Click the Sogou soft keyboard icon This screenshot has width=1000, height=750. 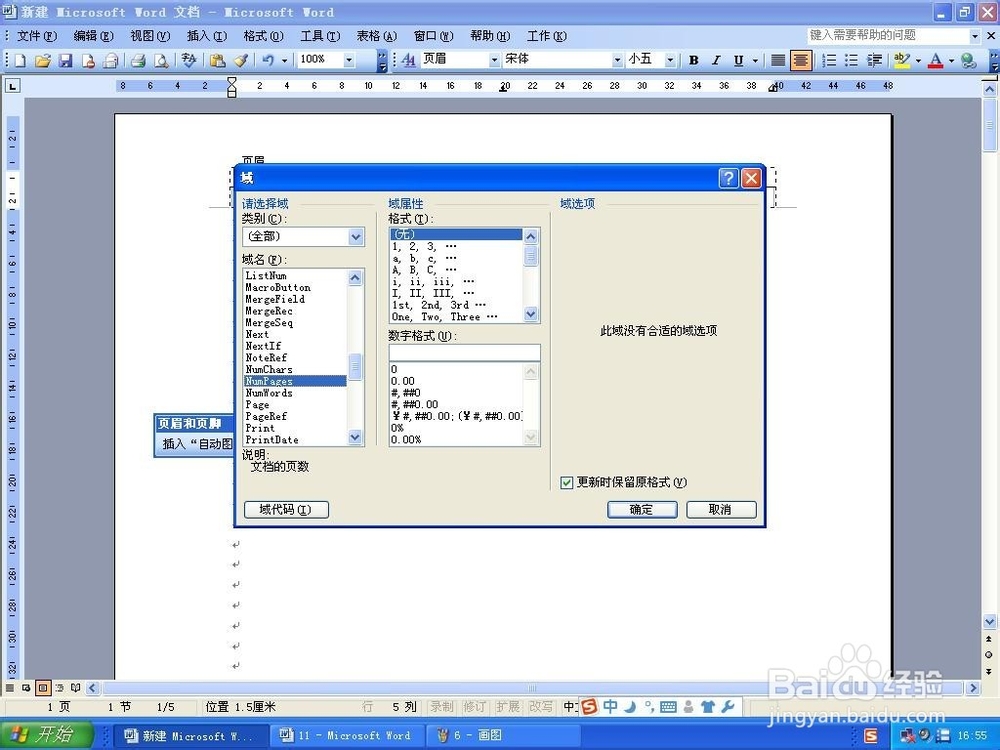coord(668,706)
